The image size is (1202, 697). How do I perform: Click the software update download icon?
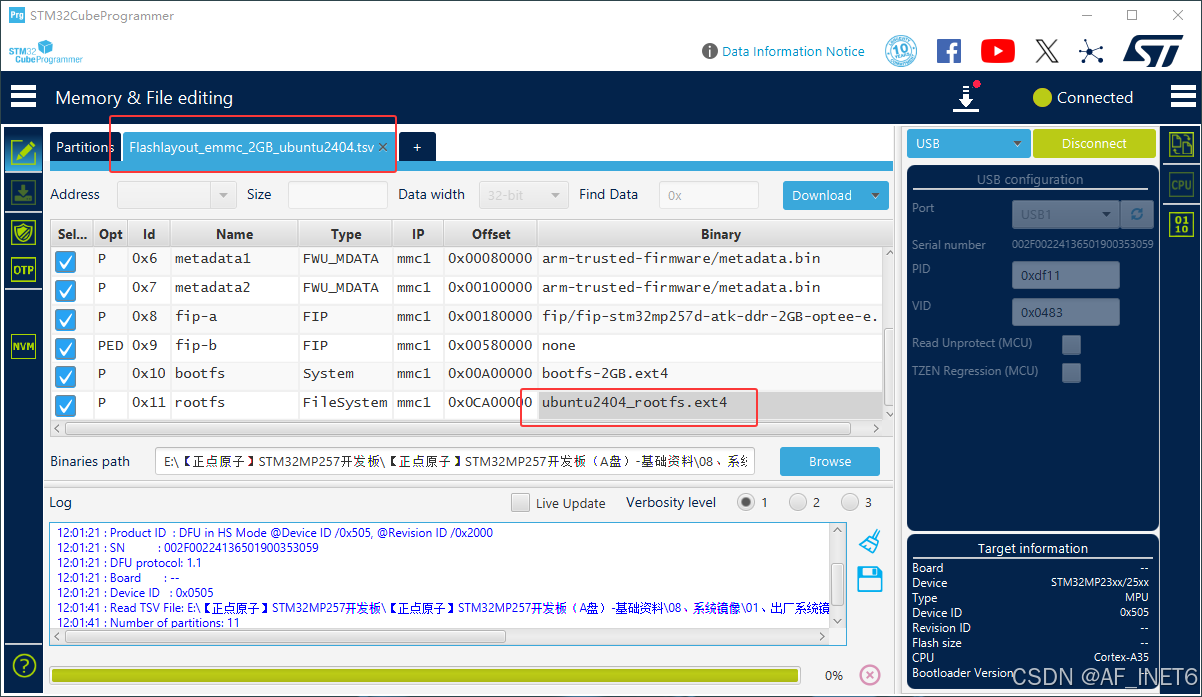tap(966, 98)
